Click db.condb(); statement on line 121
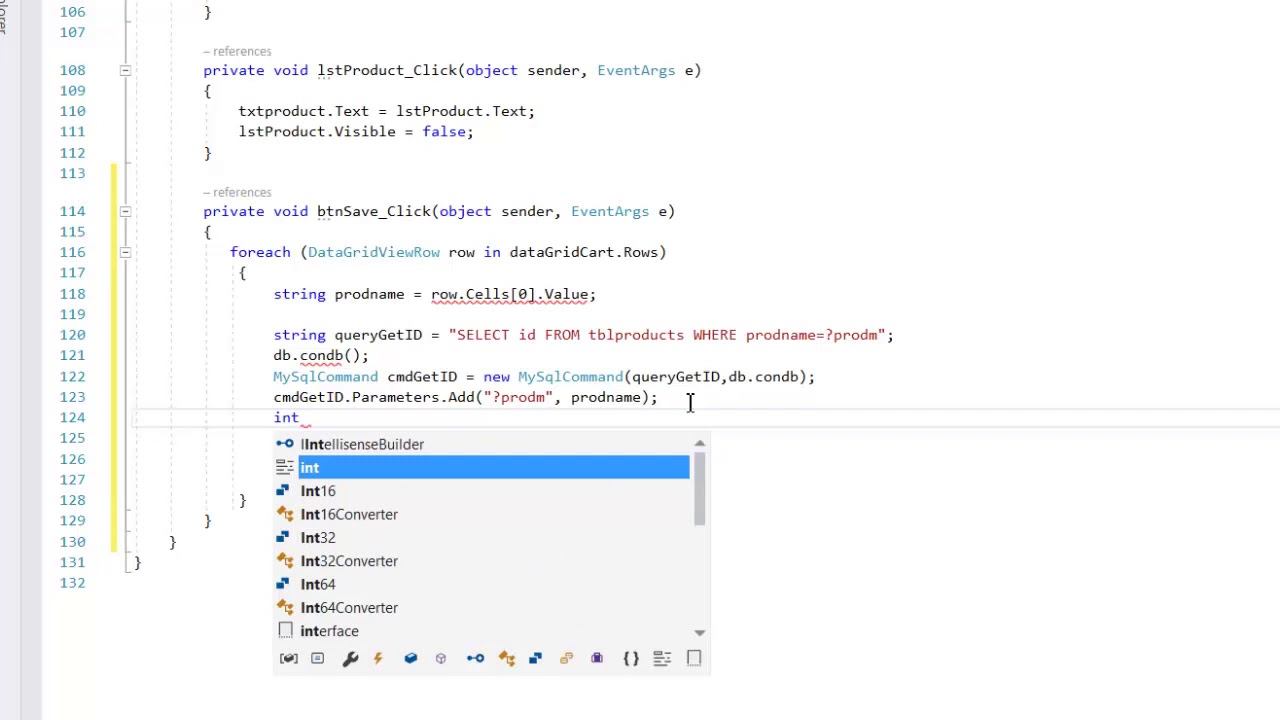This screenshot has width=1280, height=720. point(321,355)
